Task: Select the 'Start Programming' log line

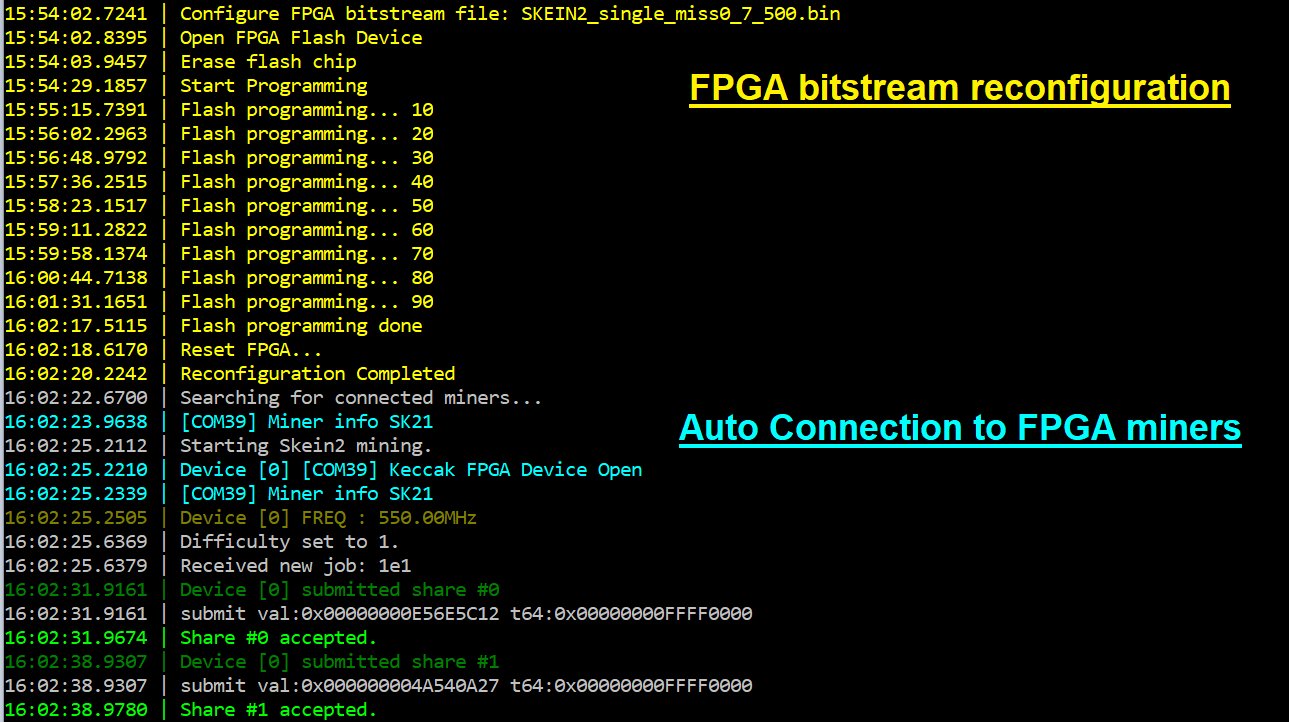Action: (186, 86)
